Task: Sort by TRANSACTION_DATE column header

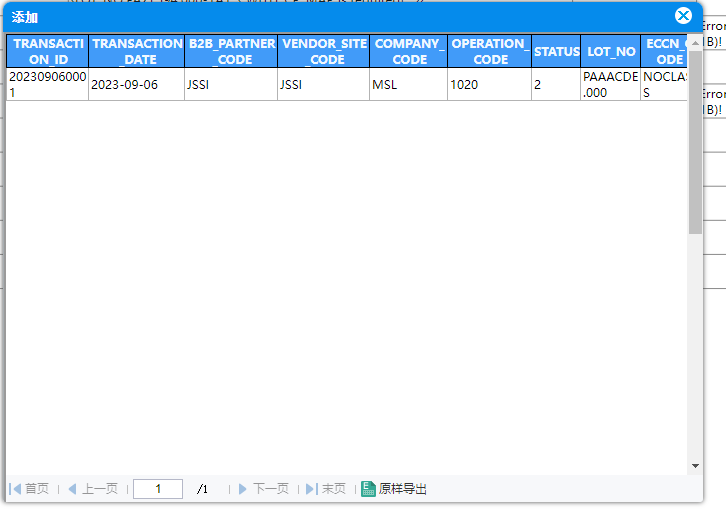Action: 137,51
